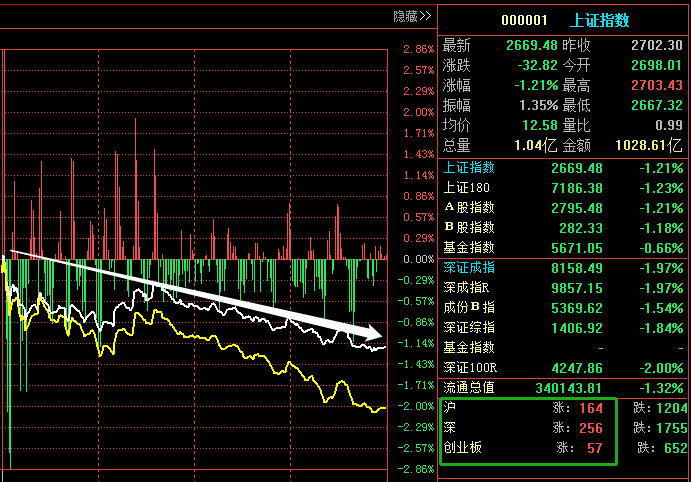This screenshot has width=691, height=482.
Task: Select the 深证100R change -2.00%
Action: [x=661, y=368]
